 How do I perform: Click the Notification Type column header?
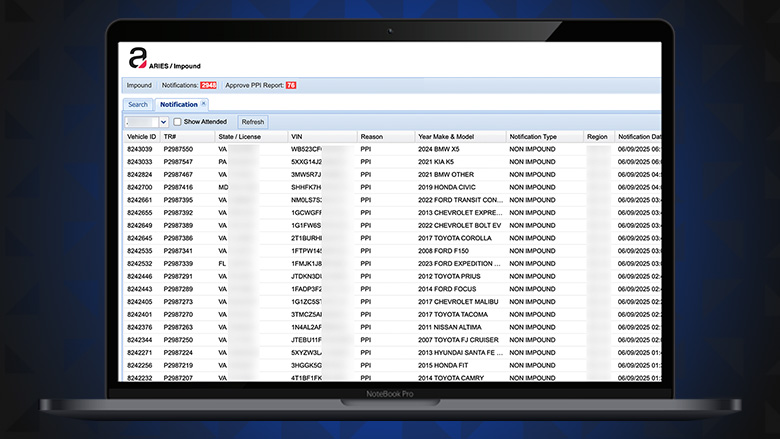533,136
